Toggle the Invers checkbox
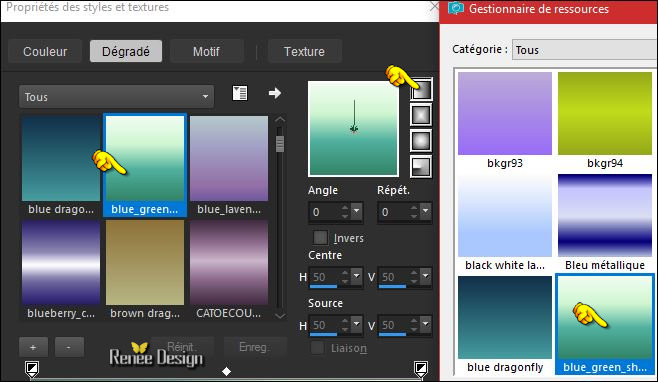658x382 pixels. pos(320,238)
